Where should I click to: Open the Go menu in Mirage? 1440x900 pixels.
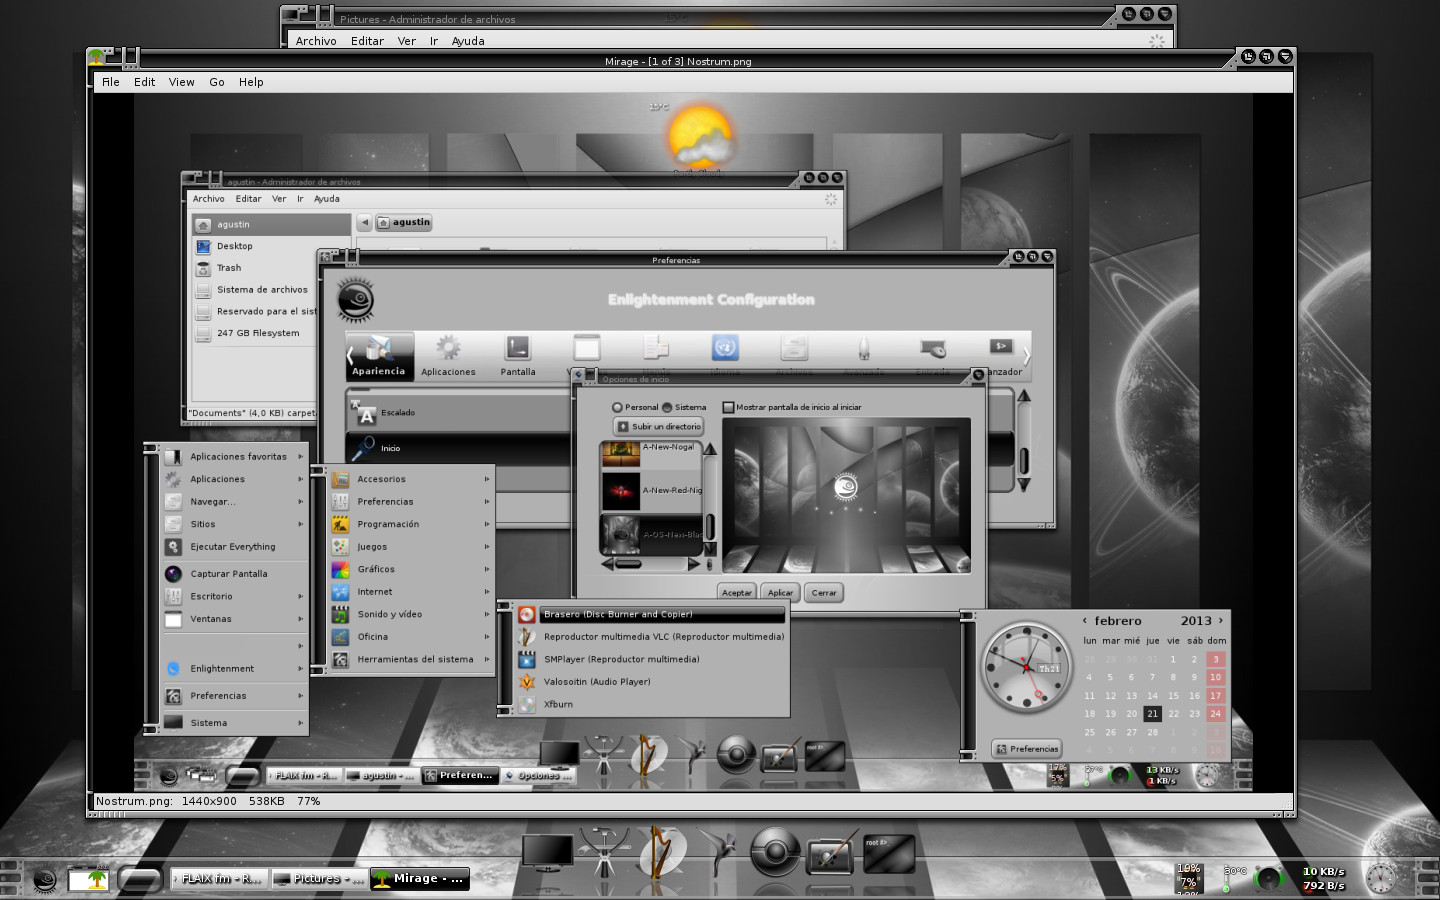pos(217,82)
